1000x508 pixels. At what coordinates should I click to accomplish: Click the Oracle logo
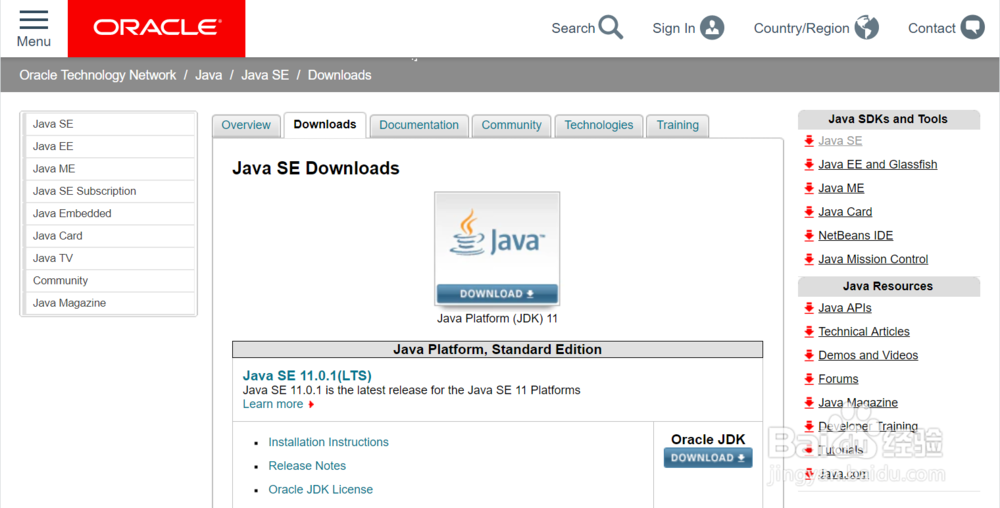pyautogui.click(x=156, y=27)
